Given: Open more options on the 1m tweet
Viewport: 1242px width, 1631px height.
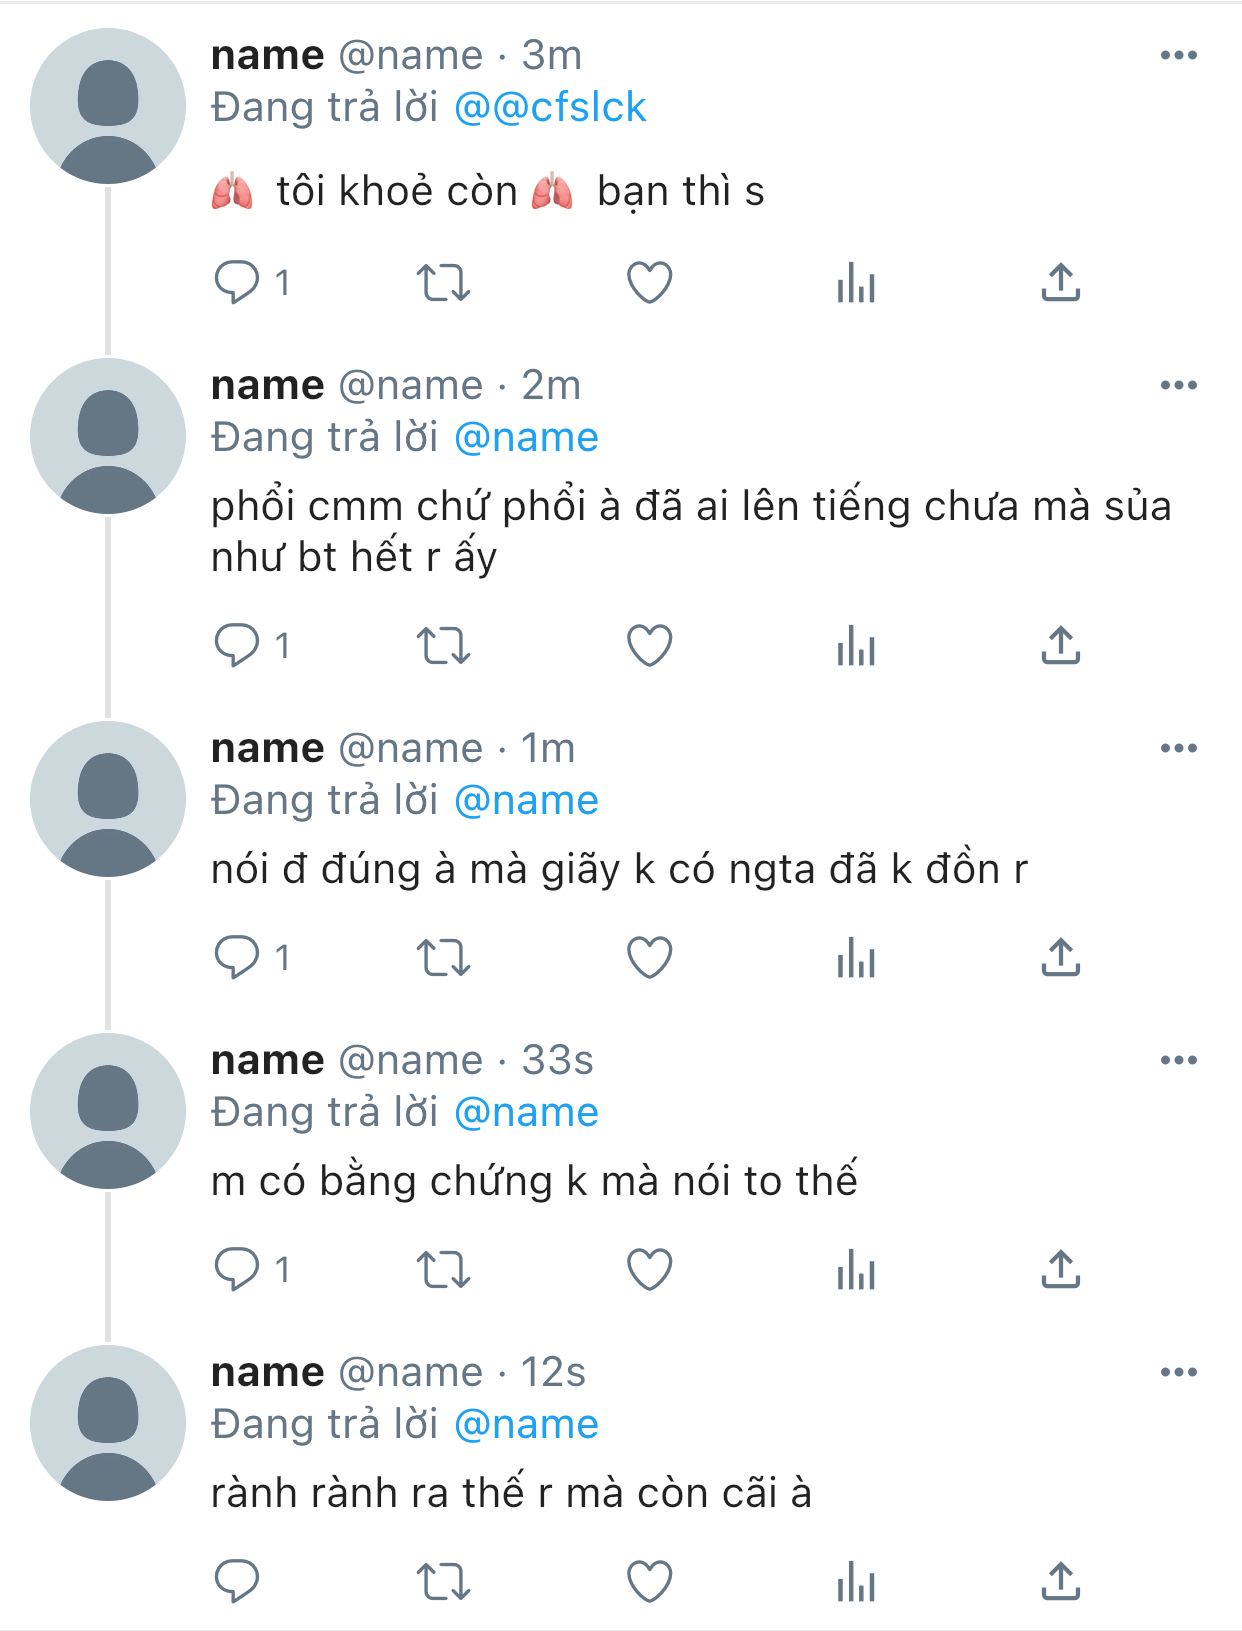Looking at the screenshot, I should coord(1178,748).
